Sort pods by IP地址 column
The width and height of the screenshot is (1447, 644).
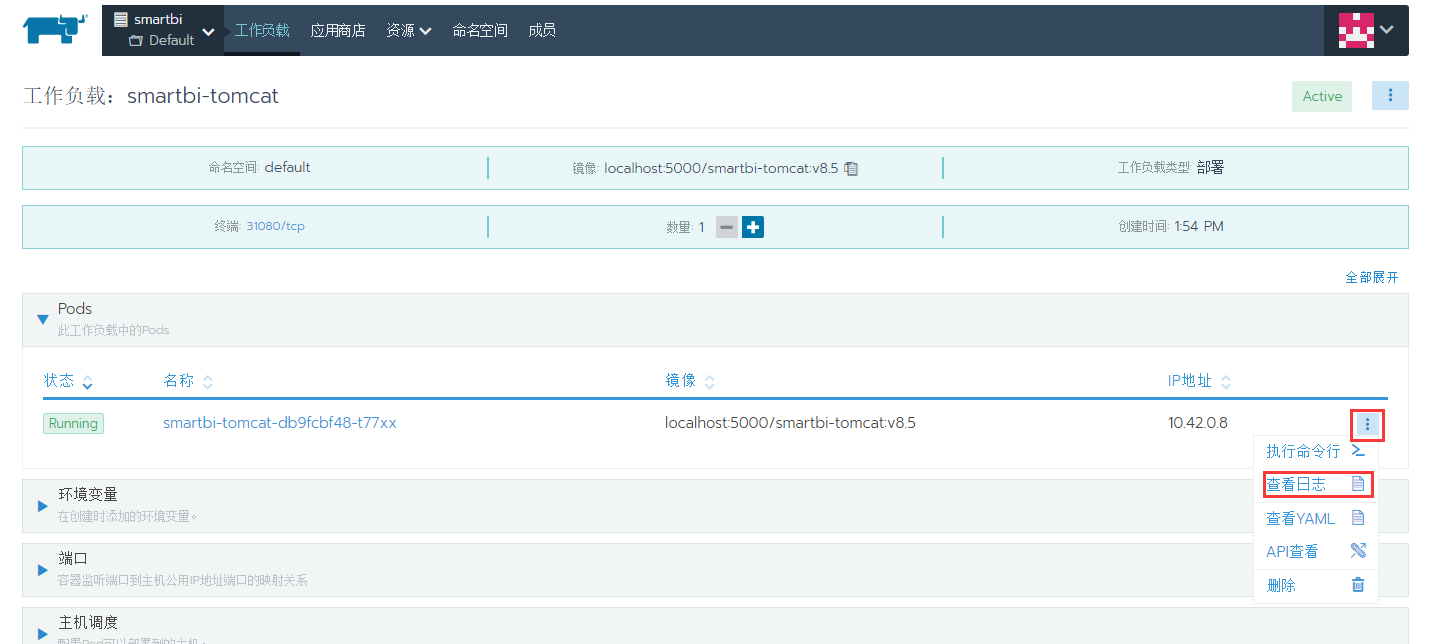[x=1200, y=381]
